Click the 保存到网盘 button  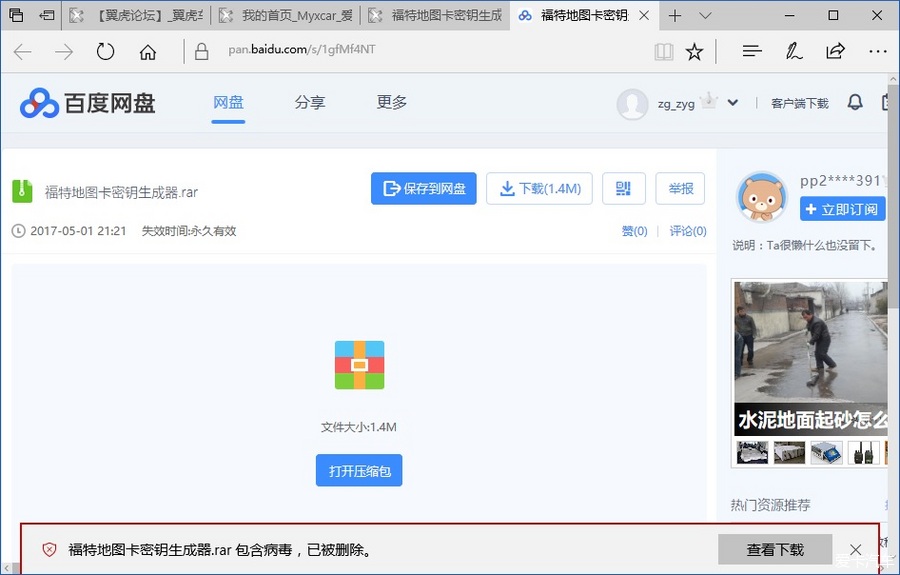424,188
